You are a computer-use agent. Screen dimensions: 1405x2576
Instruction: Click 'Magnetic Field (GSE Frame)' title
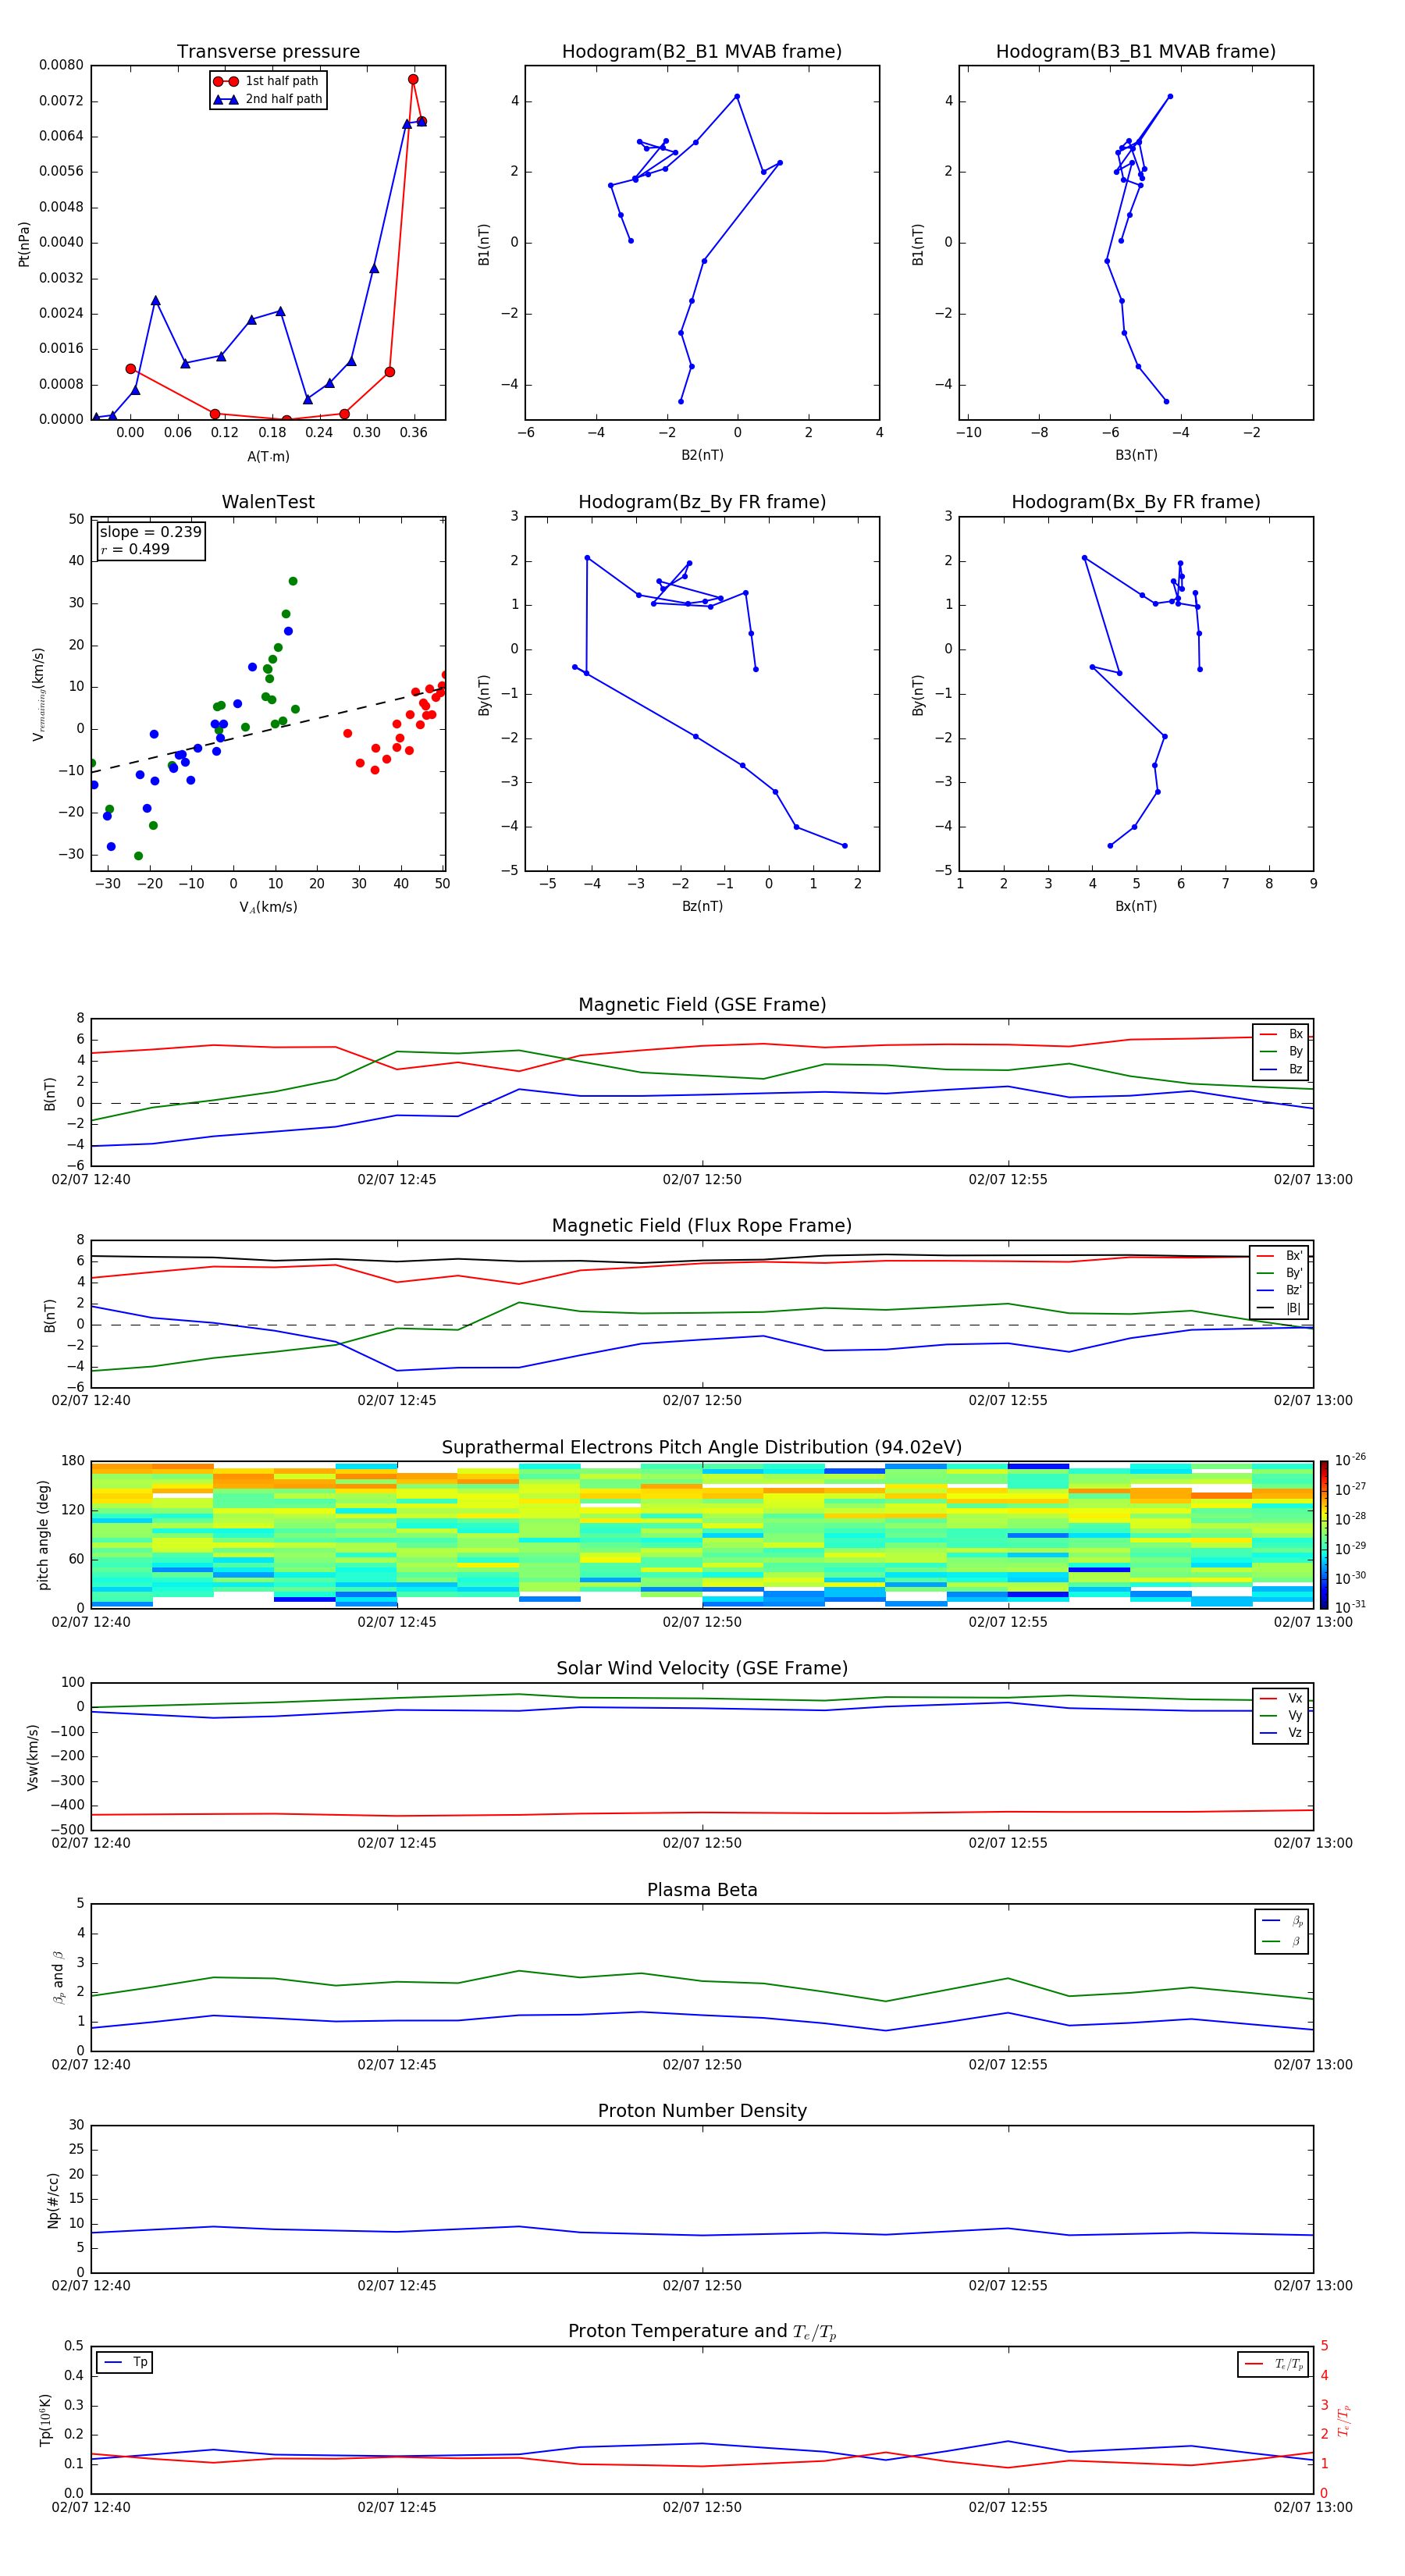pyautogui.click(x=702, y=1004)
